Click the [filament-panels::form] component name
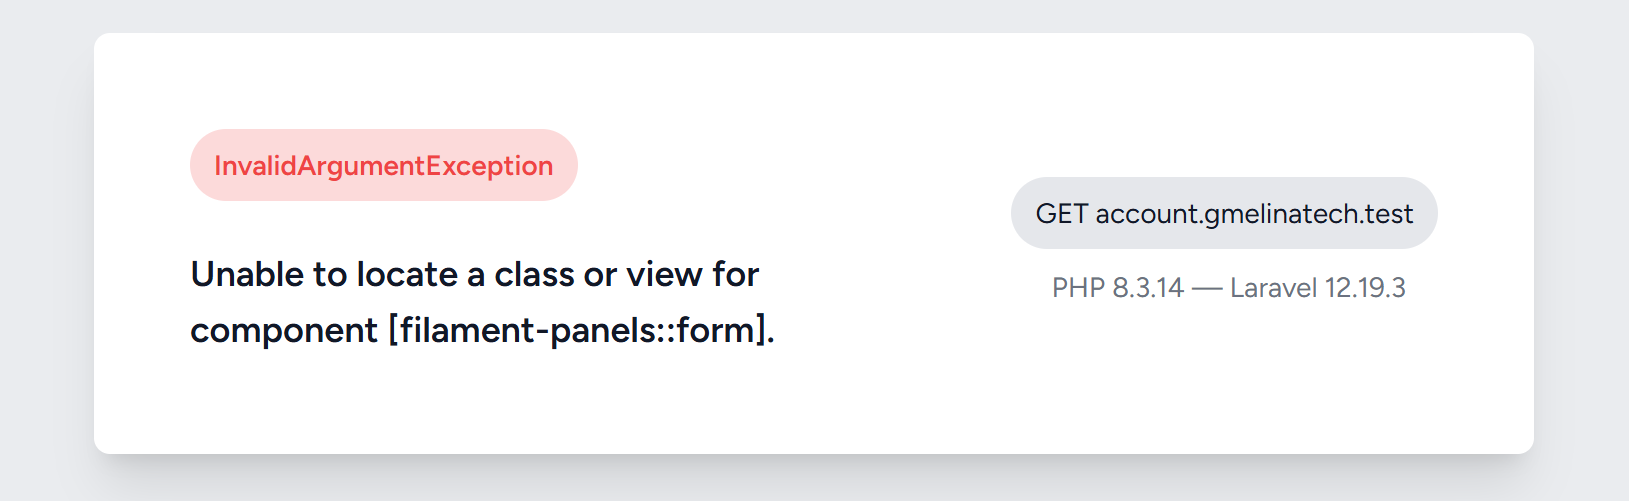Screen dimensions: 1629x501 click(578, 330)
